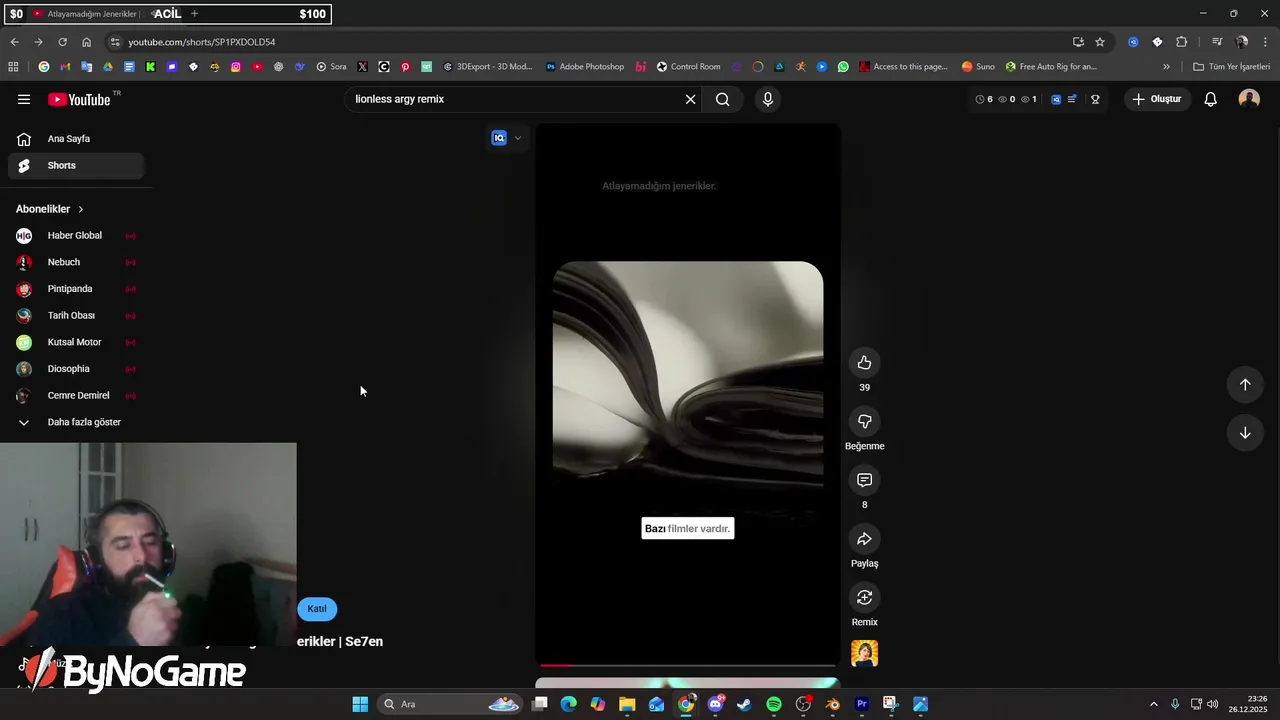Go back in browser history
Screen dimensions: 1280x720
point(14,42)
